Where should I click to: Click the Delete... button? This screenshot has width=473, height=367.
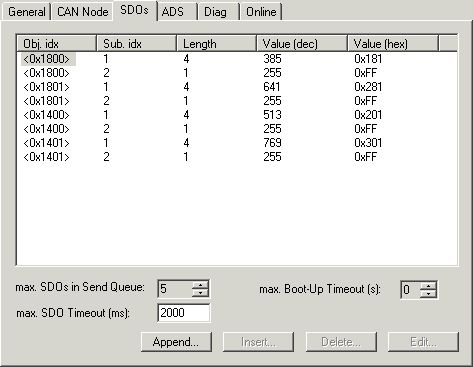pyautogui.click(x=341, y=342)
